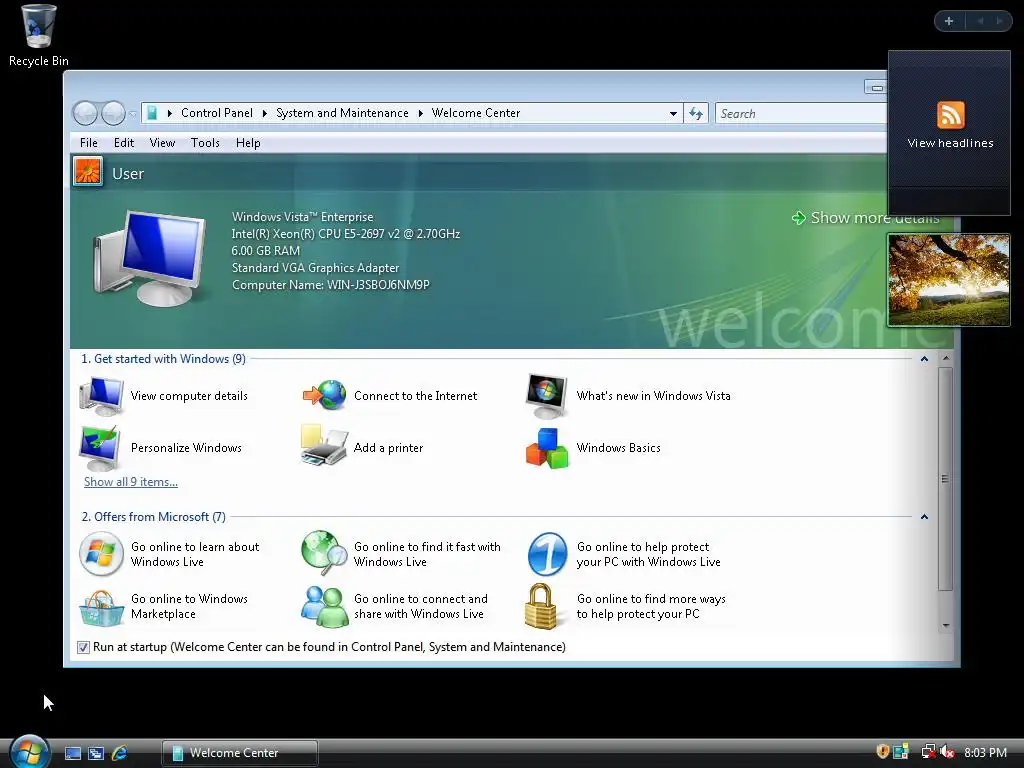
Task: Click the 8:03 PM taskbar clock
Action: point(985,752)
